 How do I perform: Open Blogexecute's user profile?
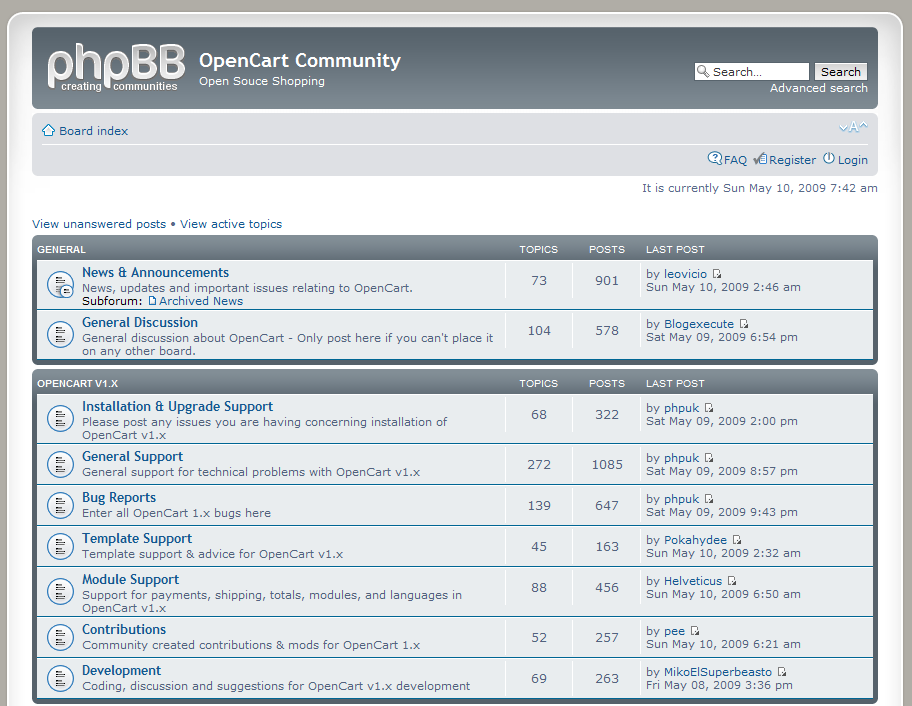point(699,324)
